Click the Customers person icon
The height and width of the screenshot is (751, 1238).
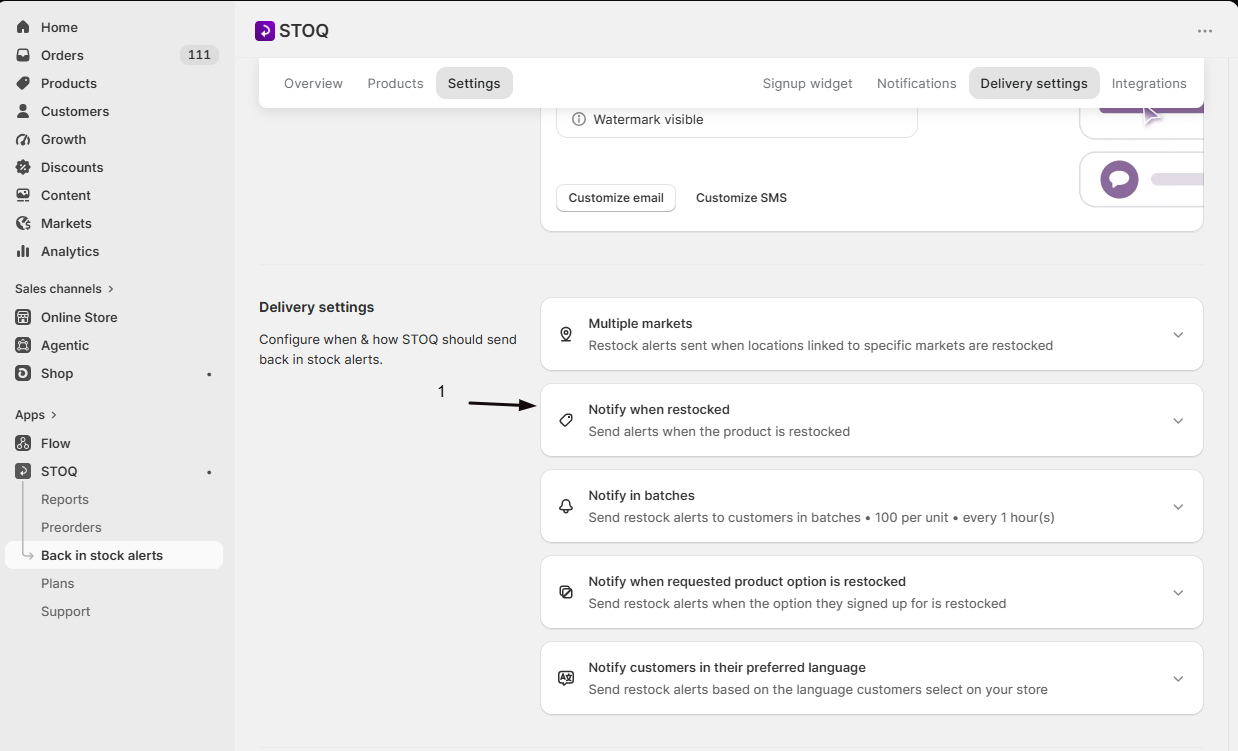23,111
